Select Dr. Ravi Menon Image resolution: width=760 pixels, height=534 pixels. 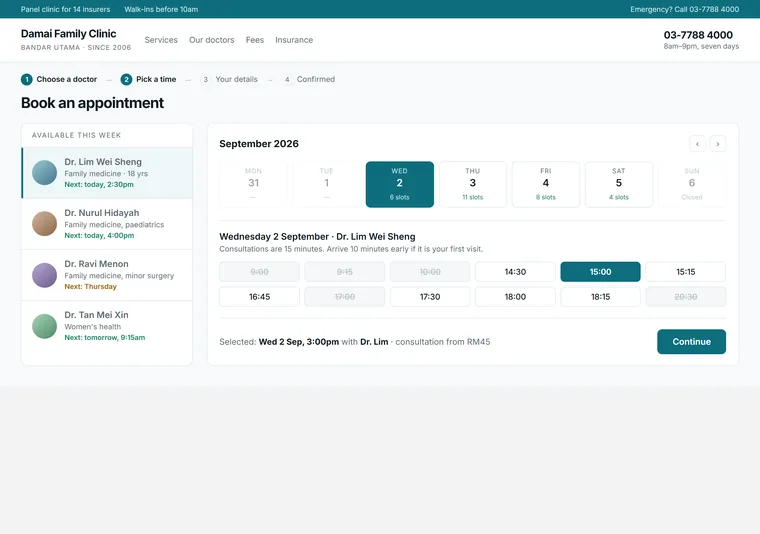pyautogui.click(x=107, y=275)
